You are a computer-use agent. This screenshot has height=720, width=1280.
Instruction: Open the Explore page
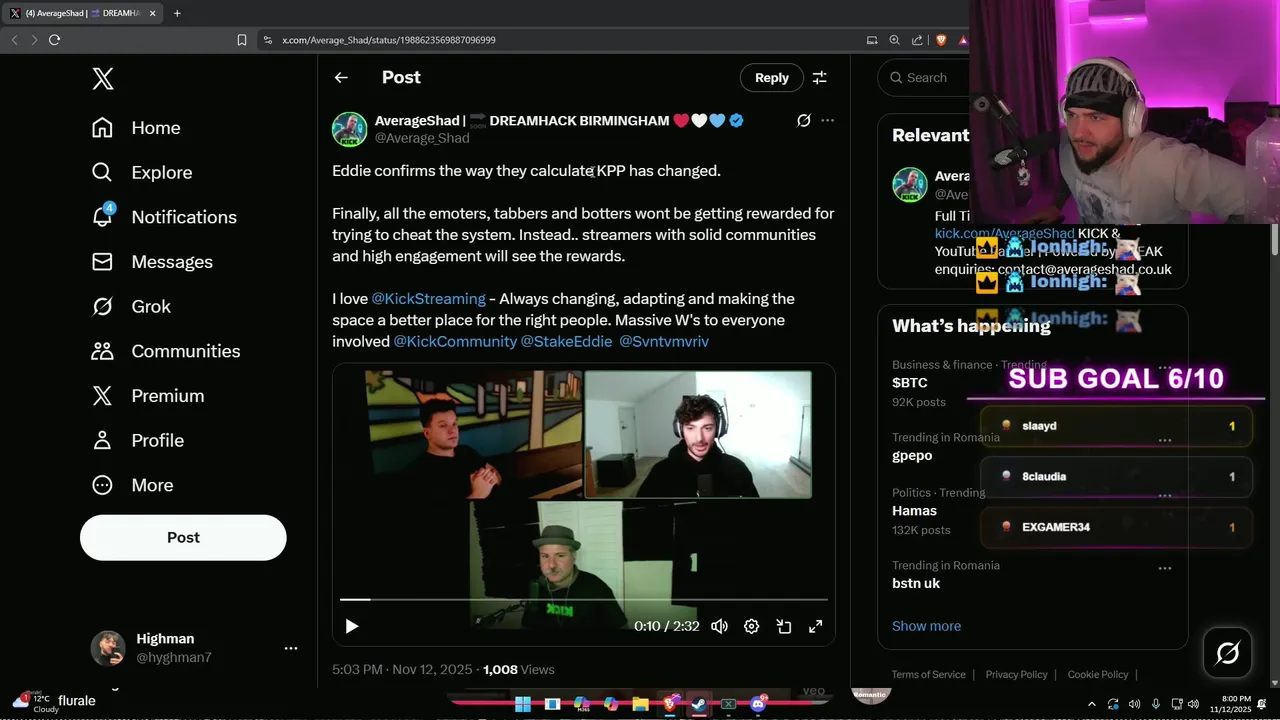(141, 172)
